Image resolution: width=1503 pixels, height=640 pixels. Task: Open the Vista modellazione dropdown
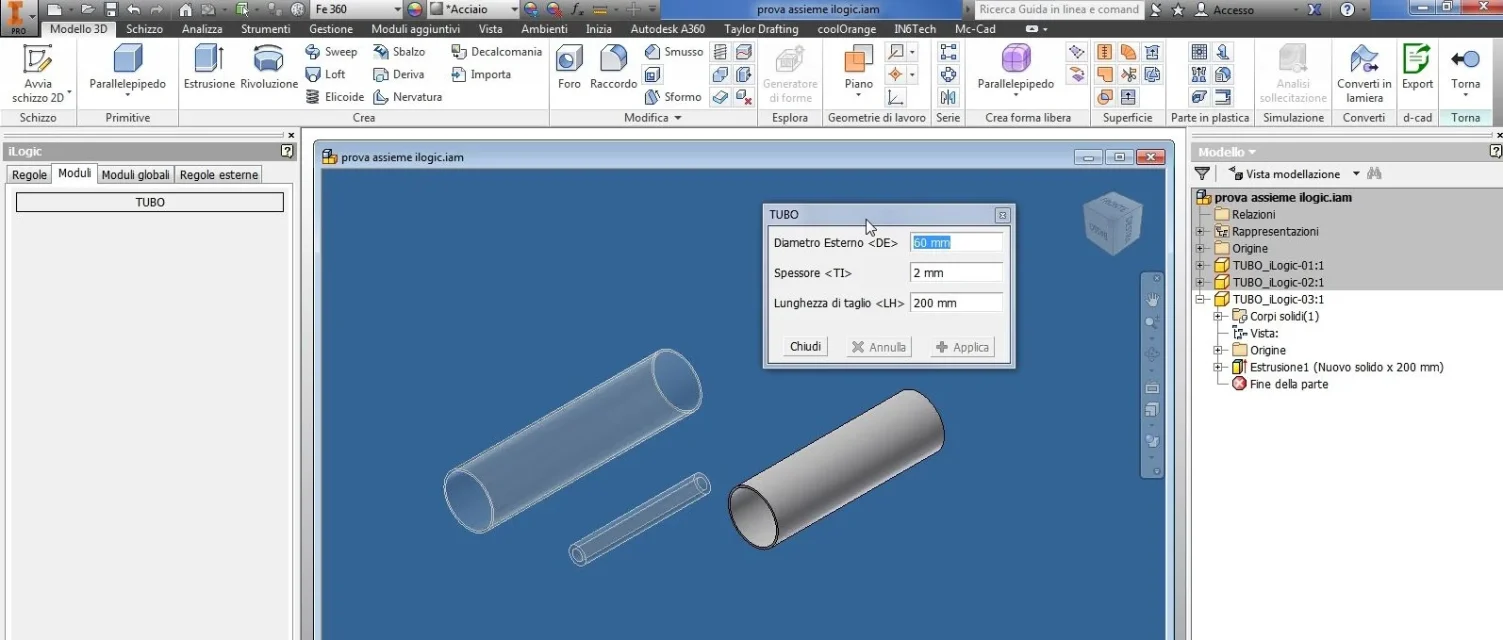(1356, 174)
